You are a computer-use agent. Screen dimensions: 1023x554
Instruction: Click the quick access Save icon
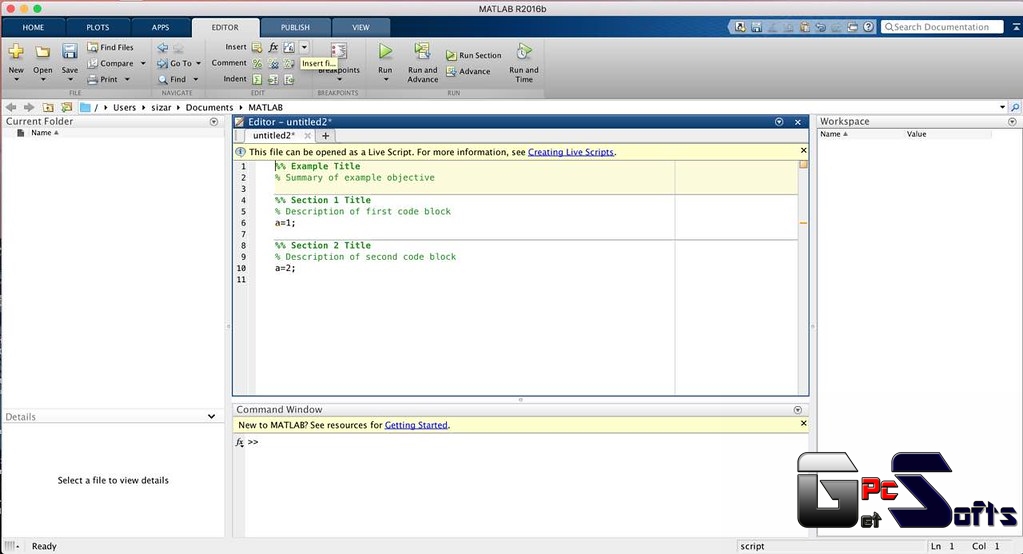[757, 27]
